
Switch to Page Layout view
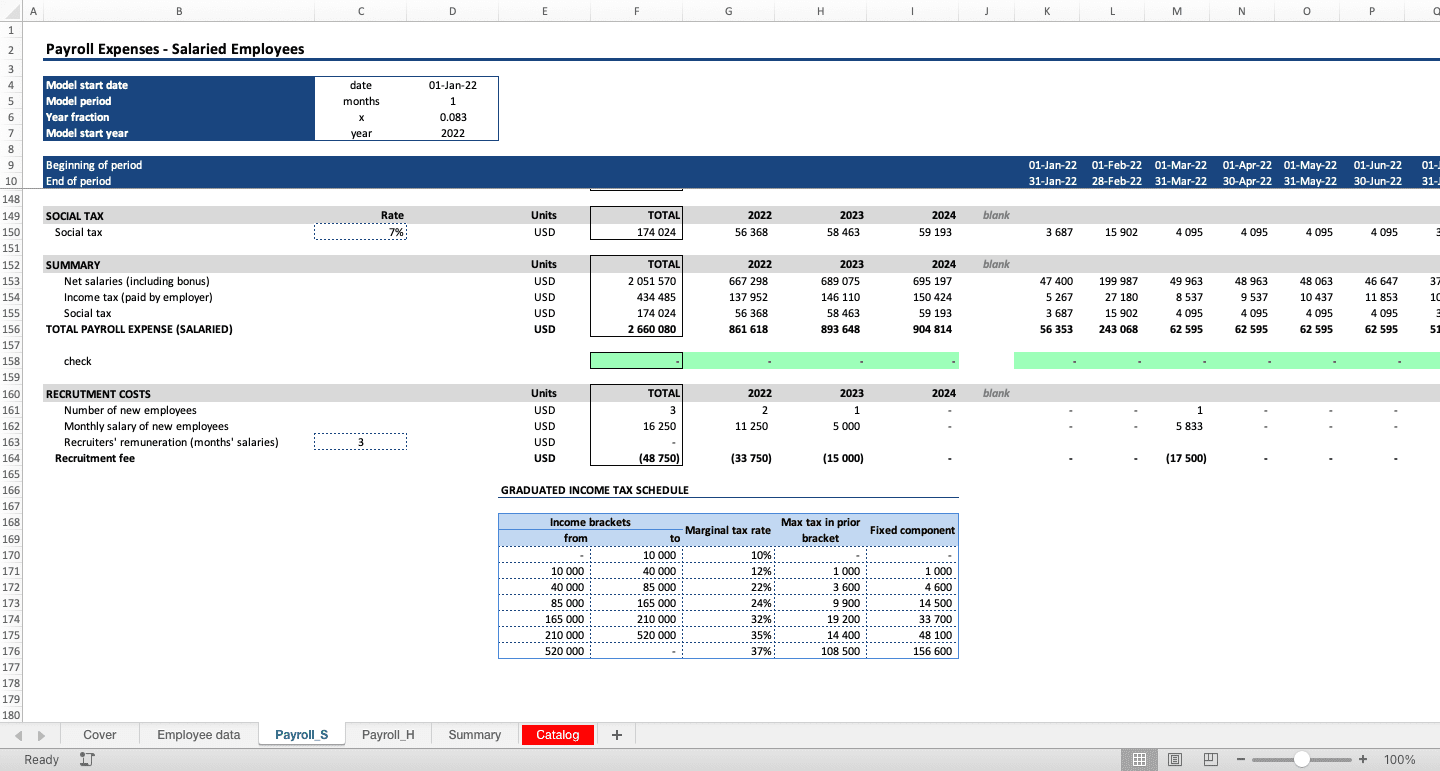click(x=1175, y=760)
